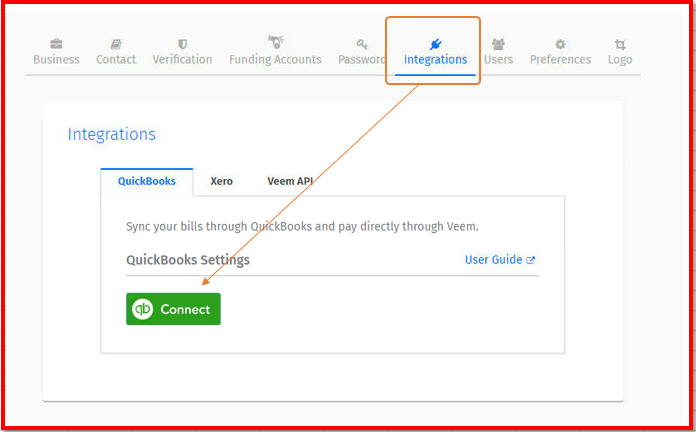Click the Preferences gear icon

pyautogui.click(x=561, y=44)
